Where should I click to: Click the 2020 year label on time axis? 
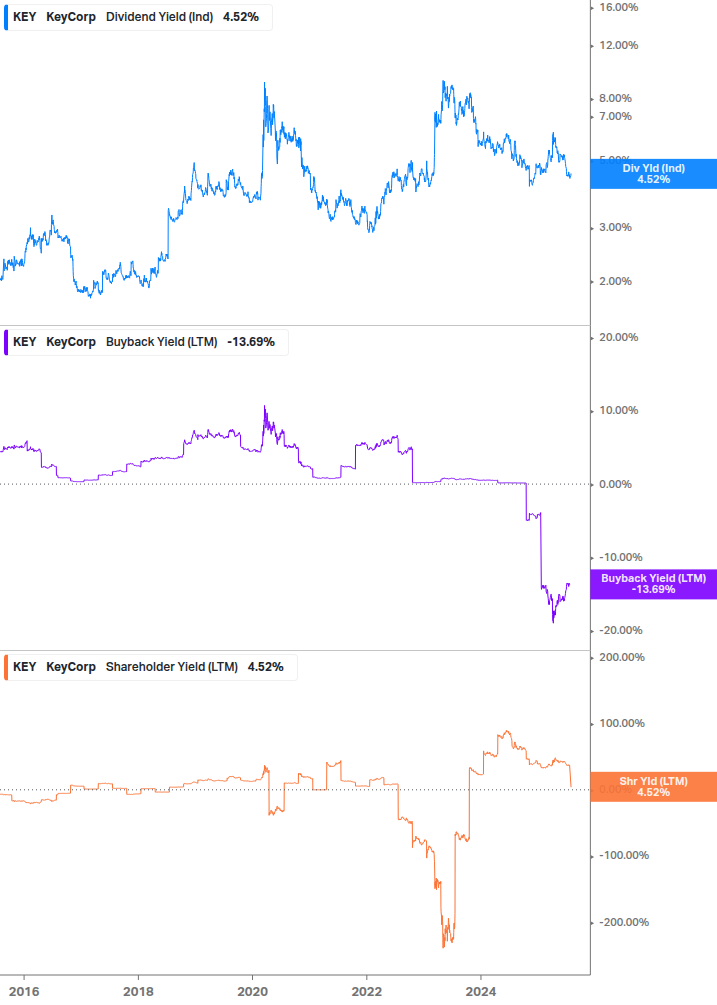pos(252,992)
